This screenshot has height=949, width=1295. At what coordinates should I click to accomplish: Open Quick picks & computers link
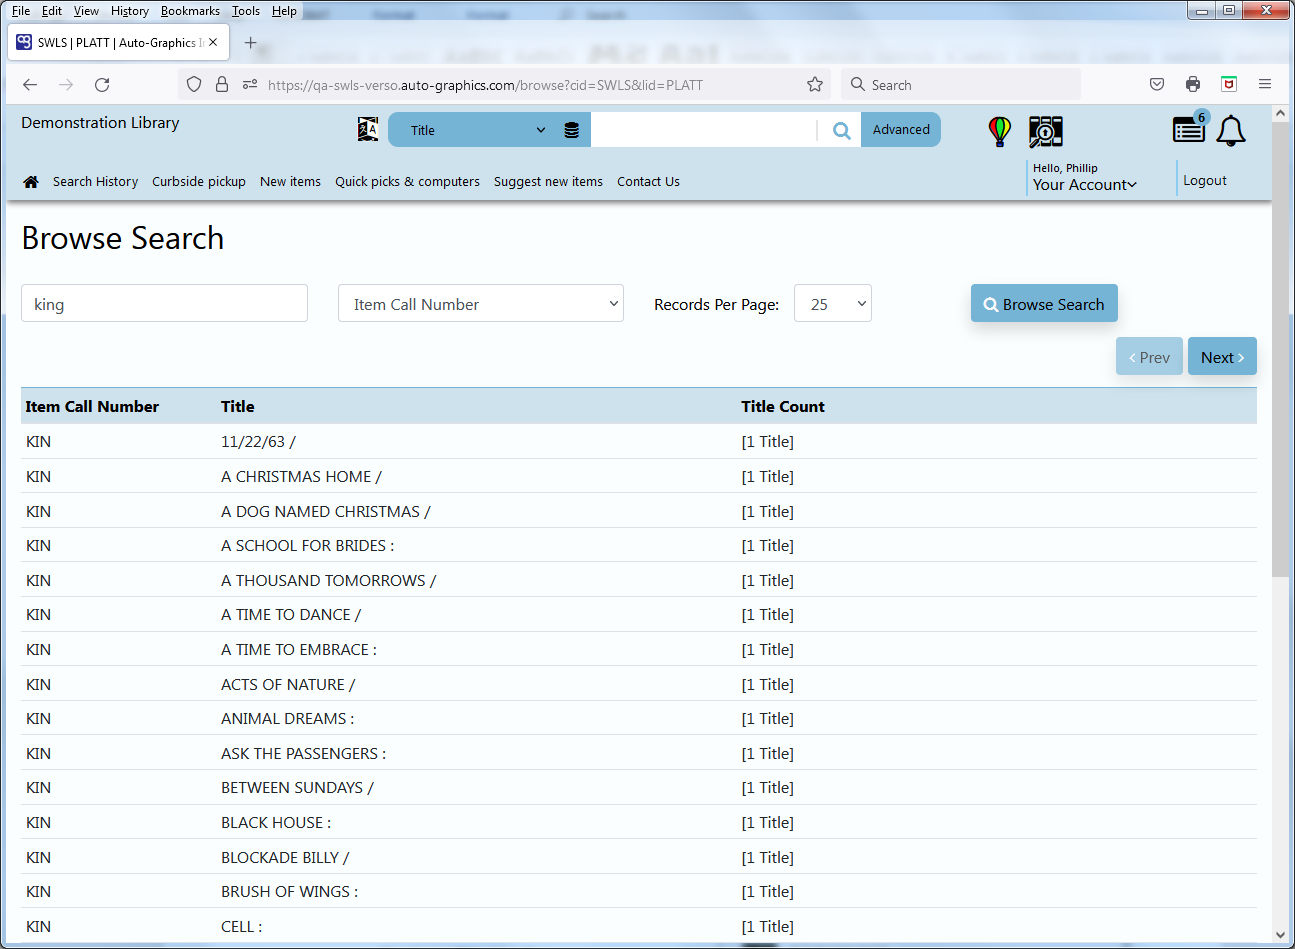click(x=407, y=182)
